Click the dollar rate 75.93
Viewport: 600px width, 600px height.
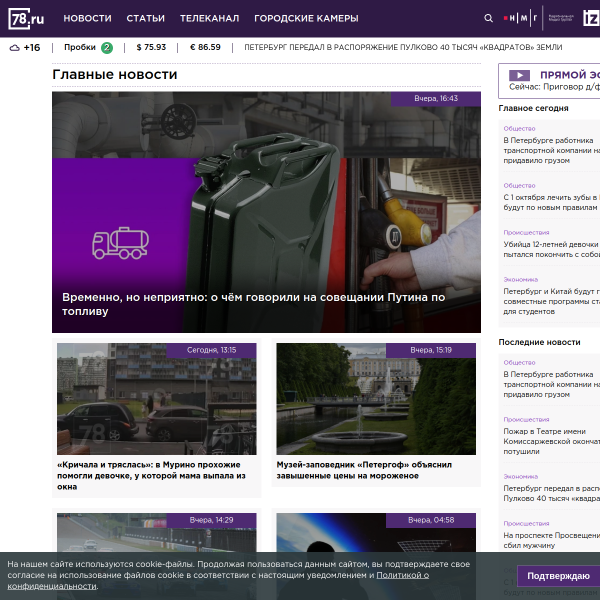pos(151,47)
